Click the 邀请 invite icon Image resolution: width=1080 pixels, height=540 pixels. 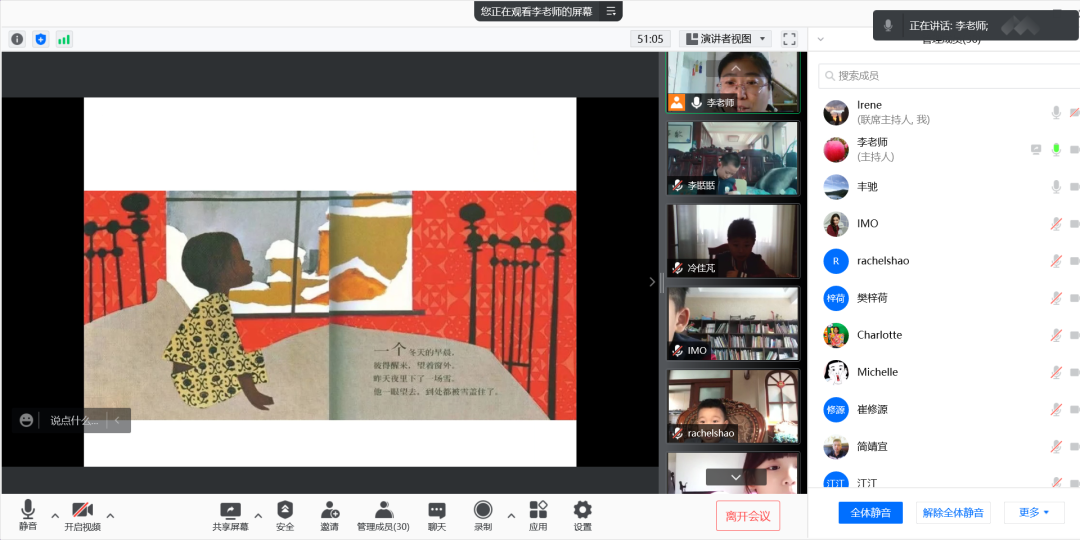tap(329, 510)
